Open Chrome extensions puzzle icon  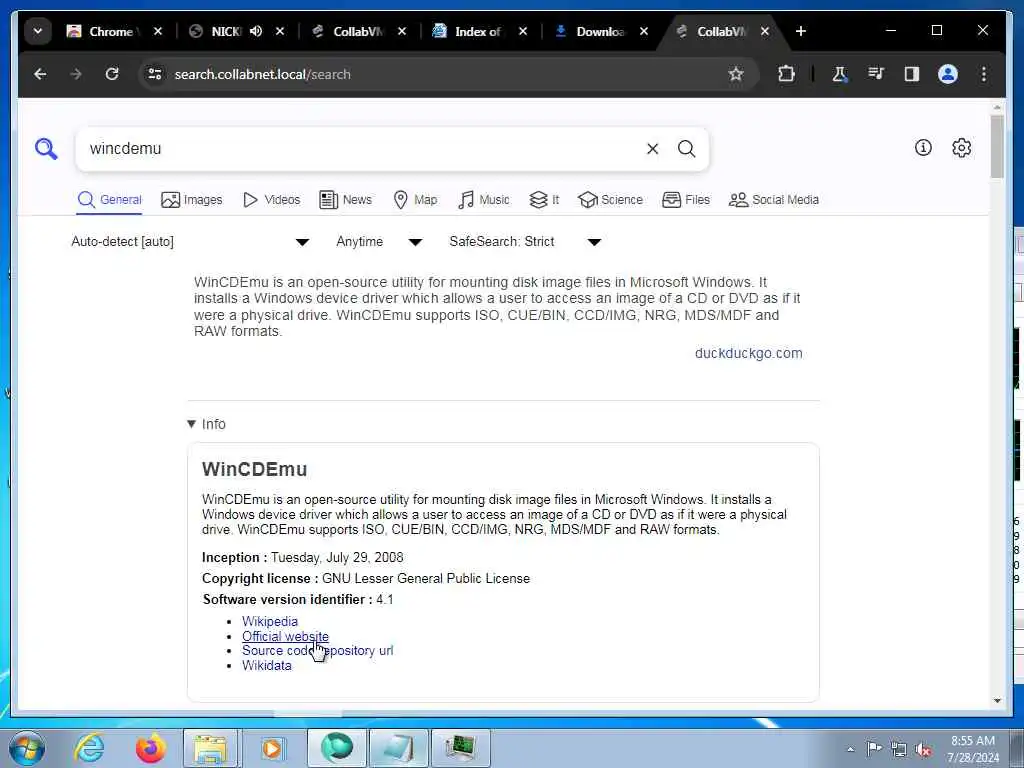pos(787,74)
